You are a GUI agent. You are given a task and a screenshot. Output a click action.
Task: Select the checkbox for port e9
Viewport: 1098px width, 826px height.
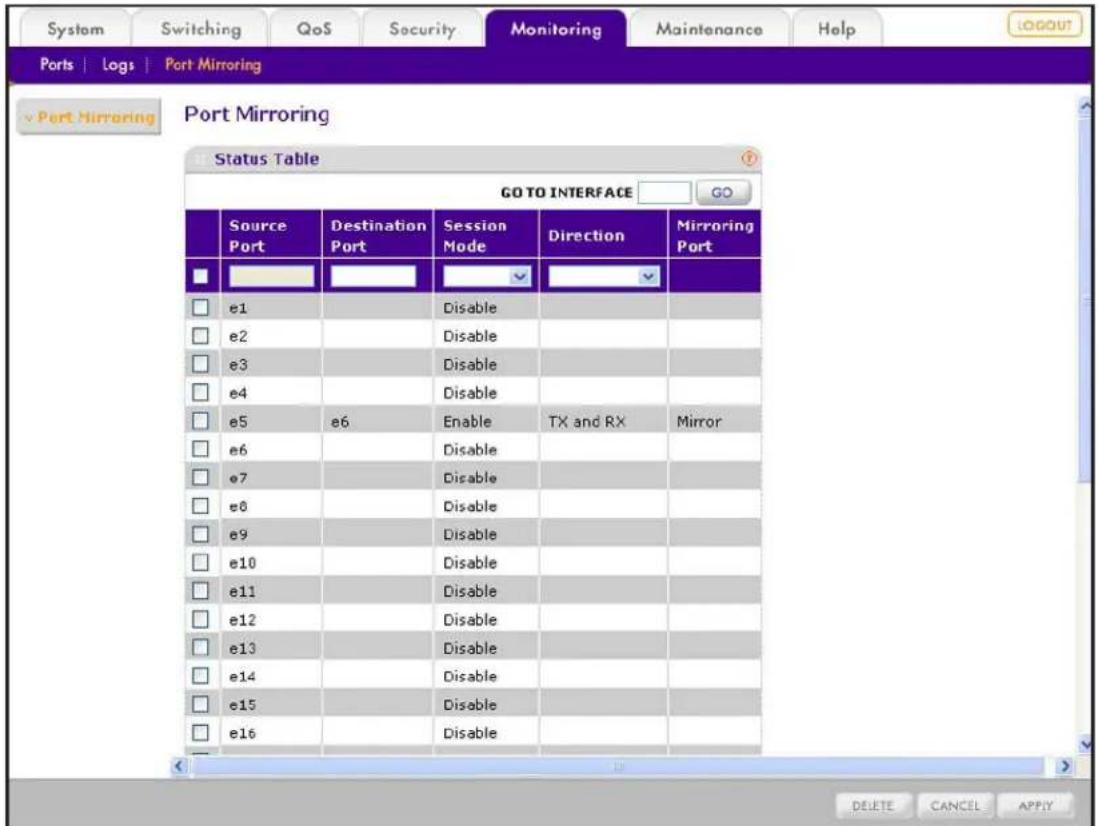point(200,534)
